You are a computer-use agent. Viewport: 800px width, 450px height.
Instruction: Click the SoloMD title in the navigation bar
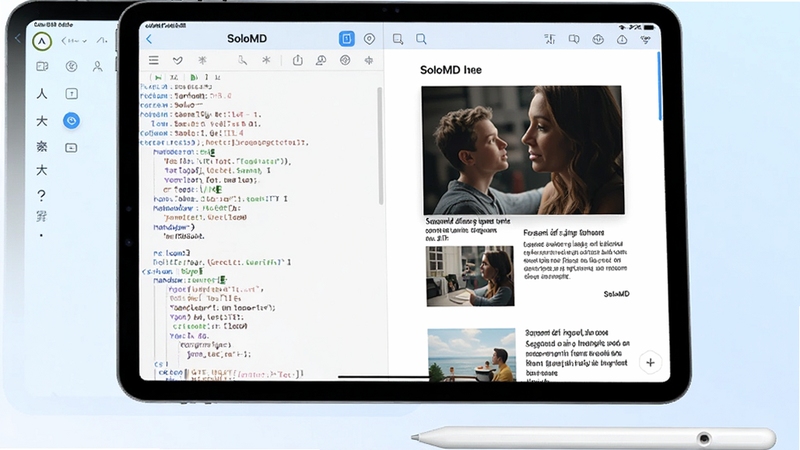tap(247, 39)
